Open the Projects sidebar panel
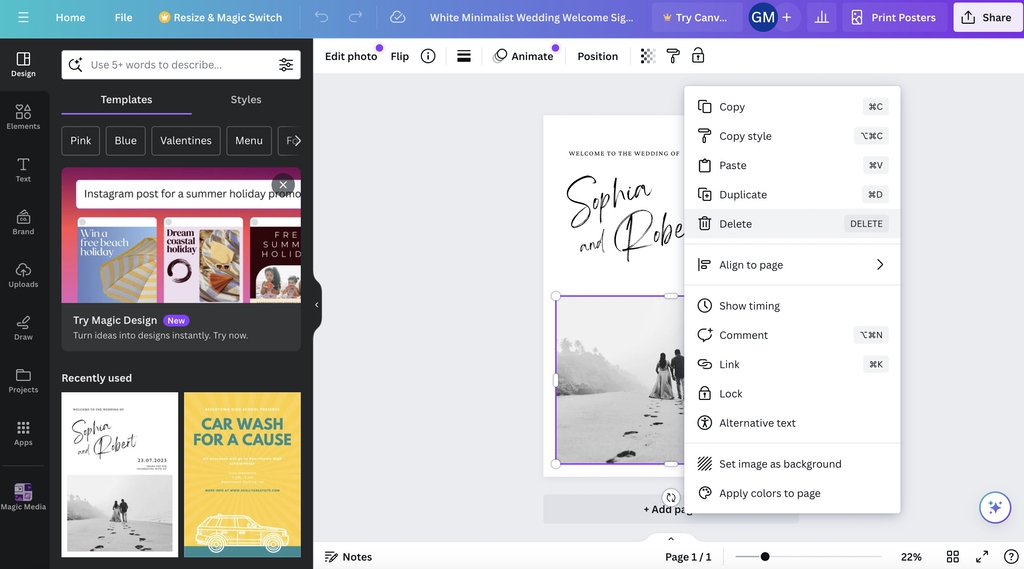The image size is (1024, 569). click(23, 381)
